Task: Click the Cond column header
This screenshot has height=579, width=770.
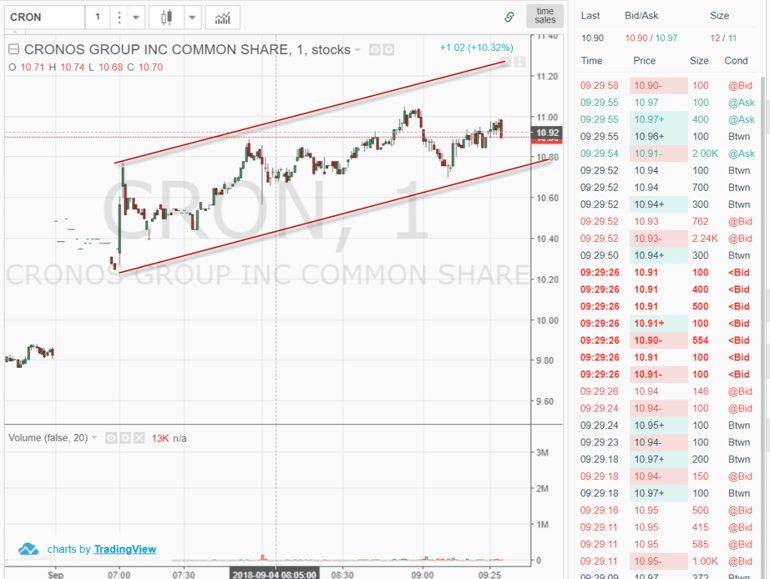Action: click(x=736, y=61)
